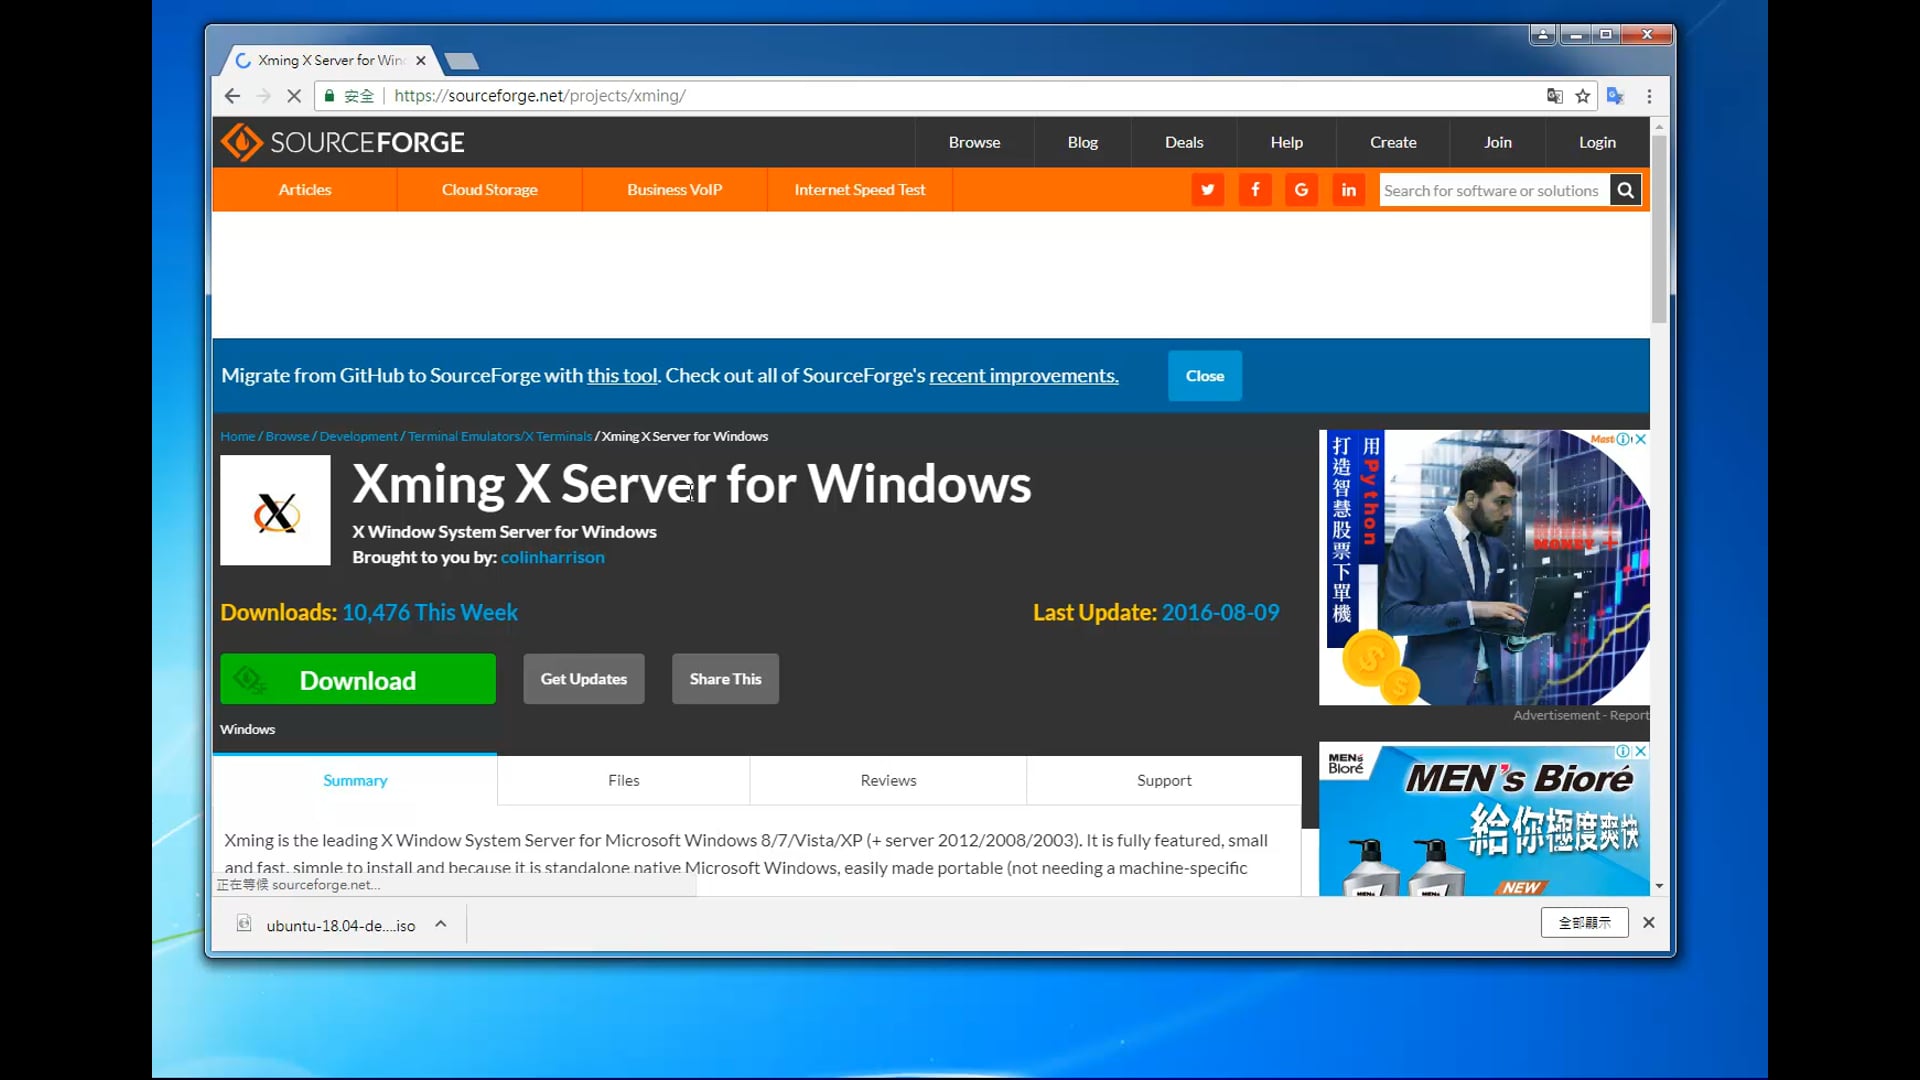Screen dimensions: 1920x1080
Task: Go back to previous page
Action: pyautogui.click(x=233, y=96)
